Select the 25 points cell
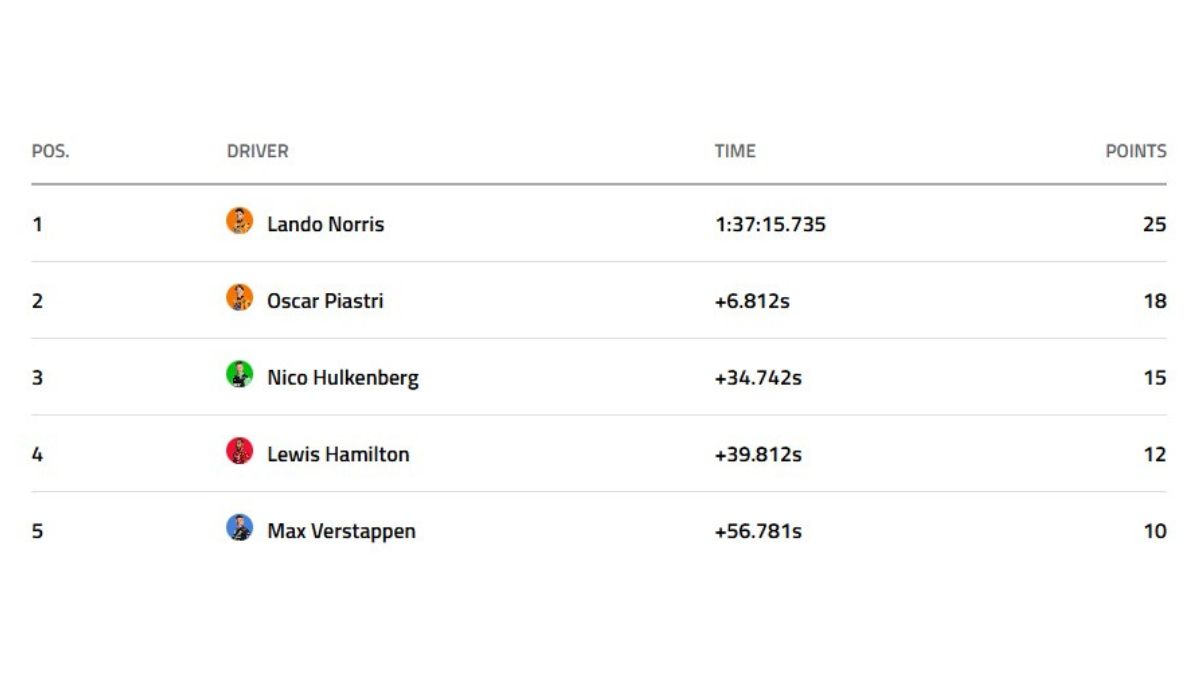The image size is (1200, 675). 1154,224
